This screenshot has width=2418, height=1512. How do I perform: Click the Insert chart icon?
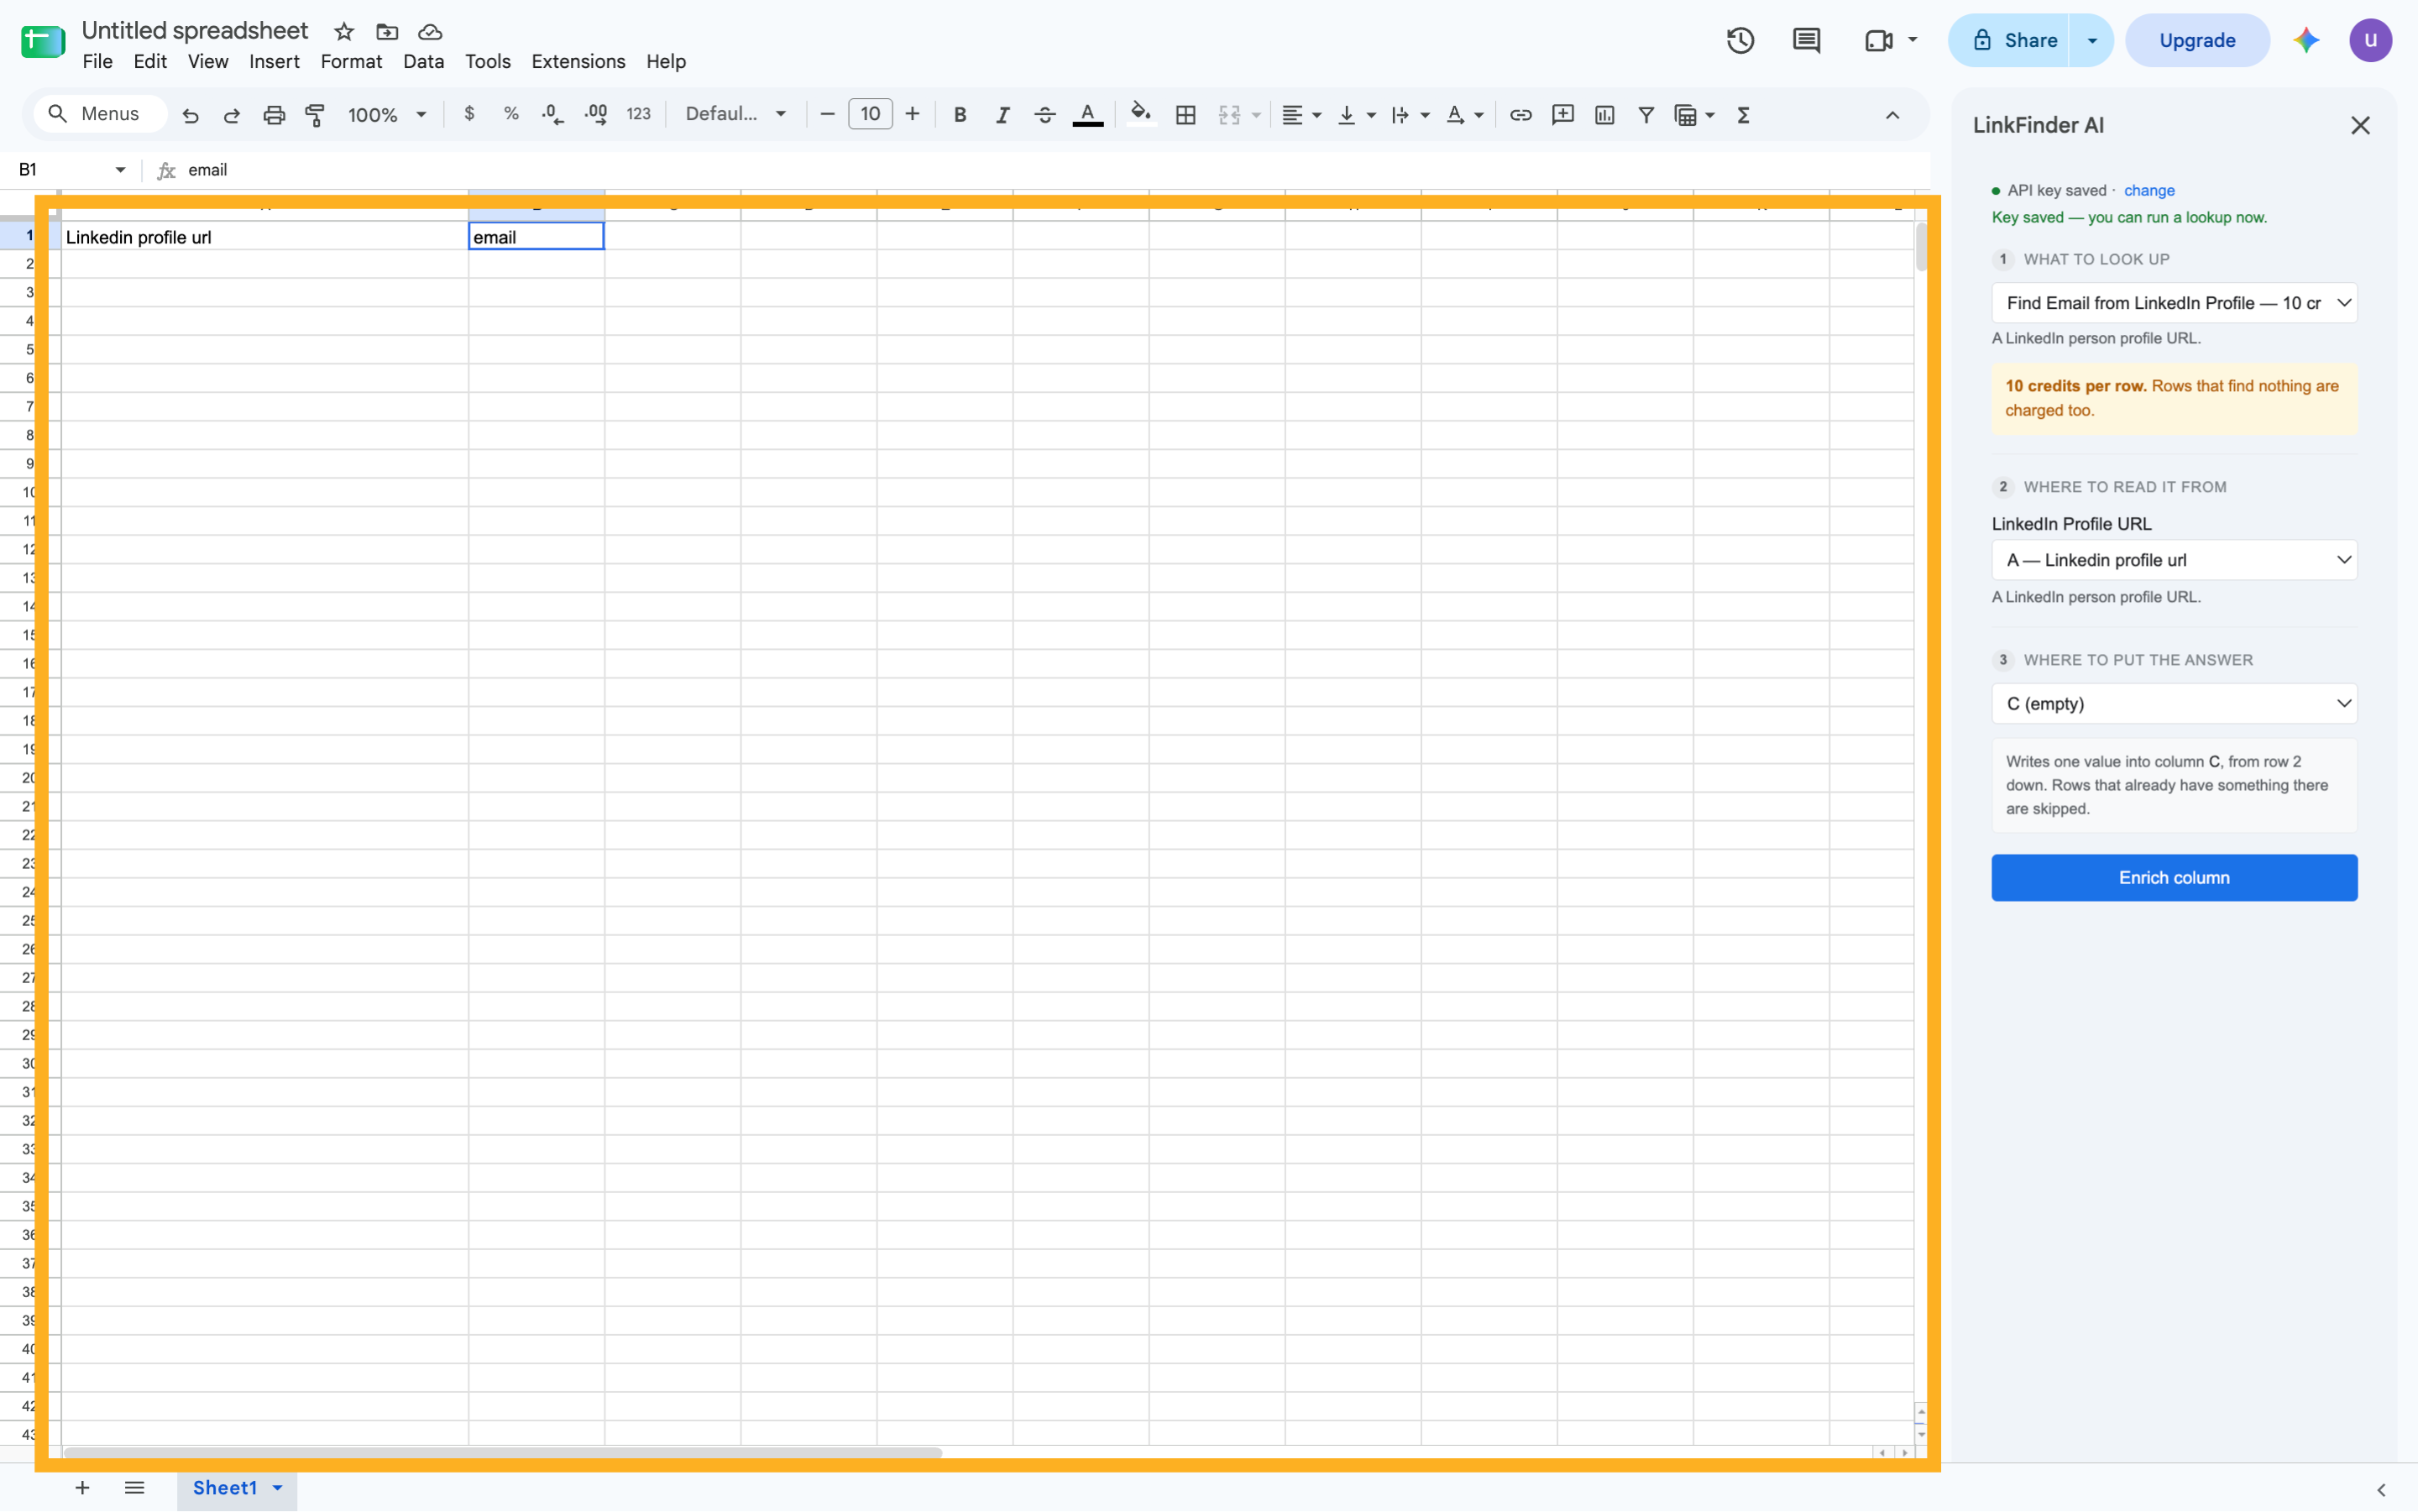pos(1604,115)
